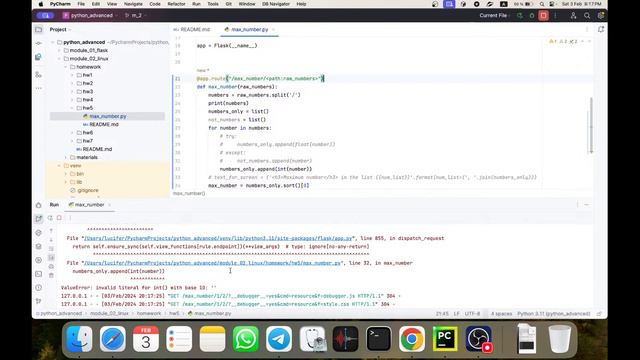Open Search Everywhere magnifier in PyCharm toolbar
The image size is (640, 360).
pyautogui.click(x=587, y=16)
